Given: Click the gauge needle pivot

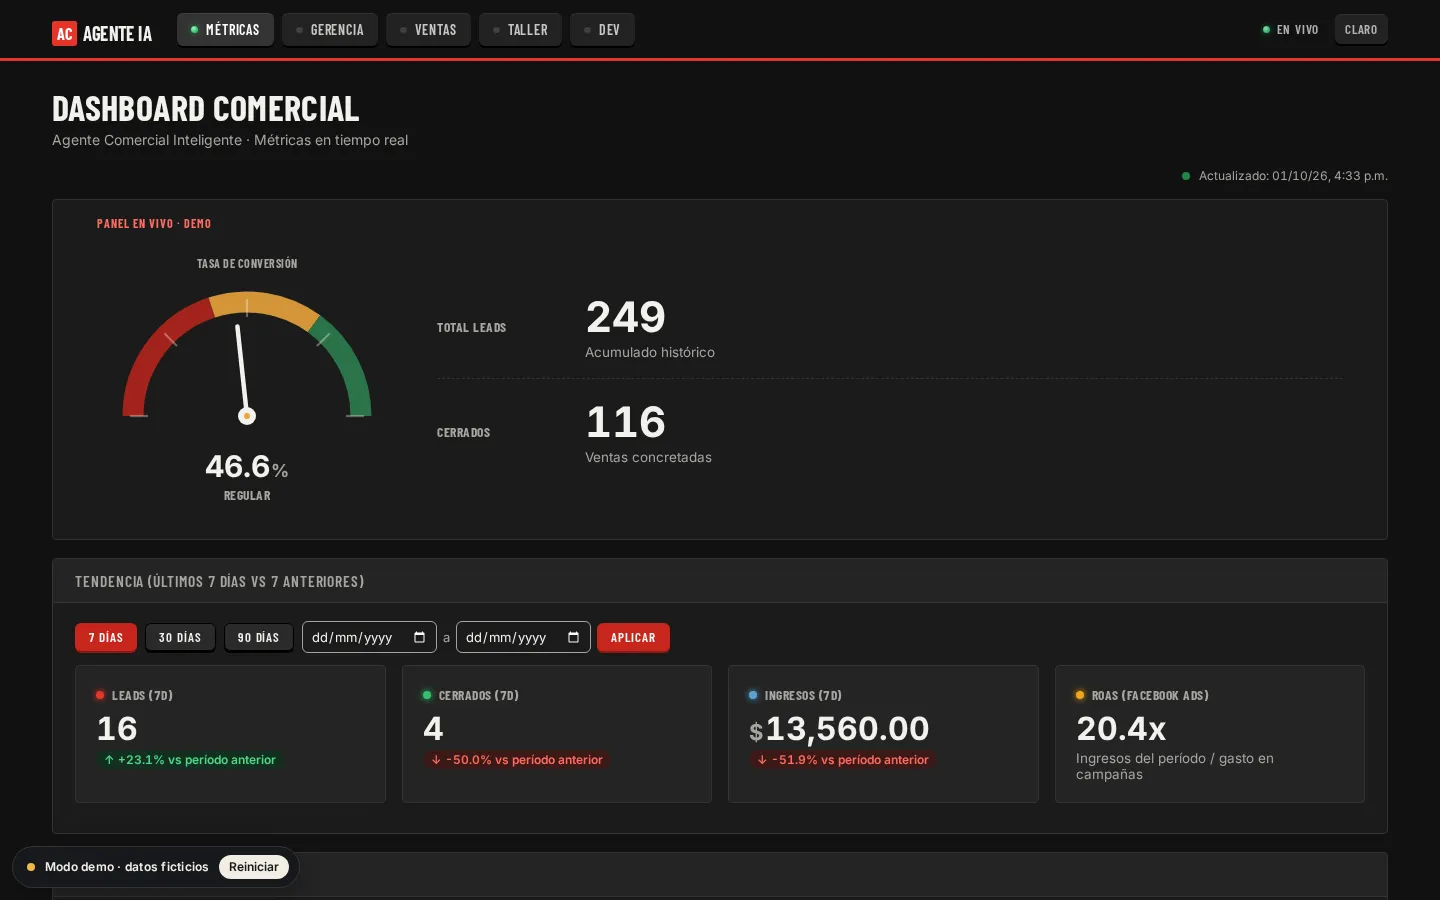Looking at the screenshot, I should [x=247, y=416].
